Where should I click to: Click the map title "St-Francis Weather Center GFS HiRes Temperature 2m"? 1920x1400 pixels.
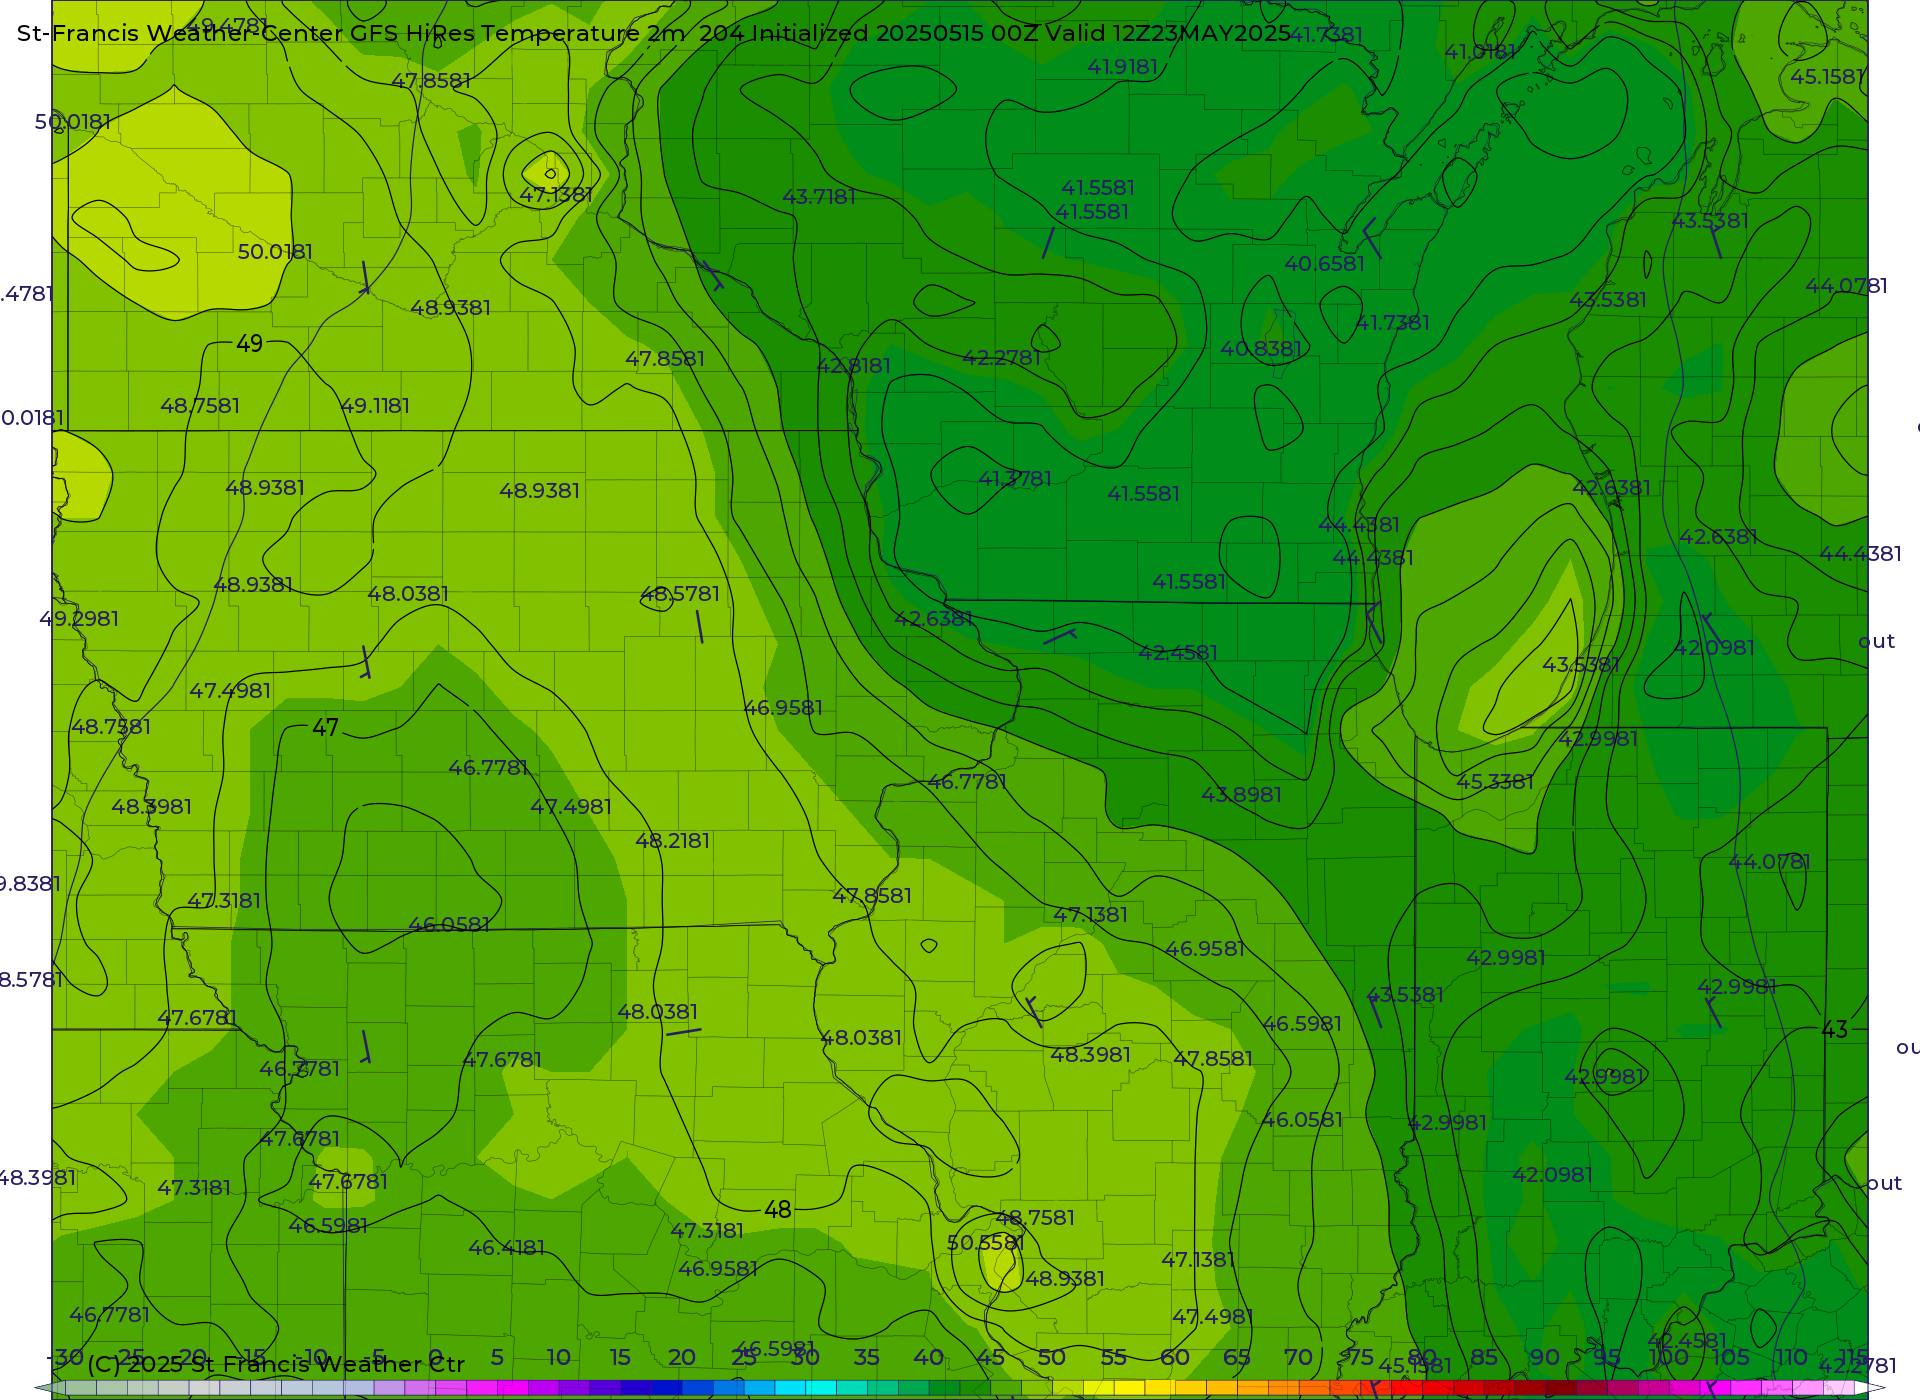[x=351, y=33]
